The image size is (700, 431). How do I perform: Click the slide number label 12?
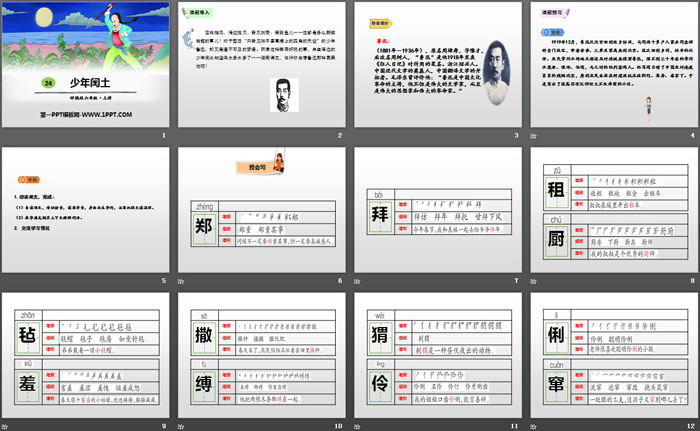tap(691, 426)
